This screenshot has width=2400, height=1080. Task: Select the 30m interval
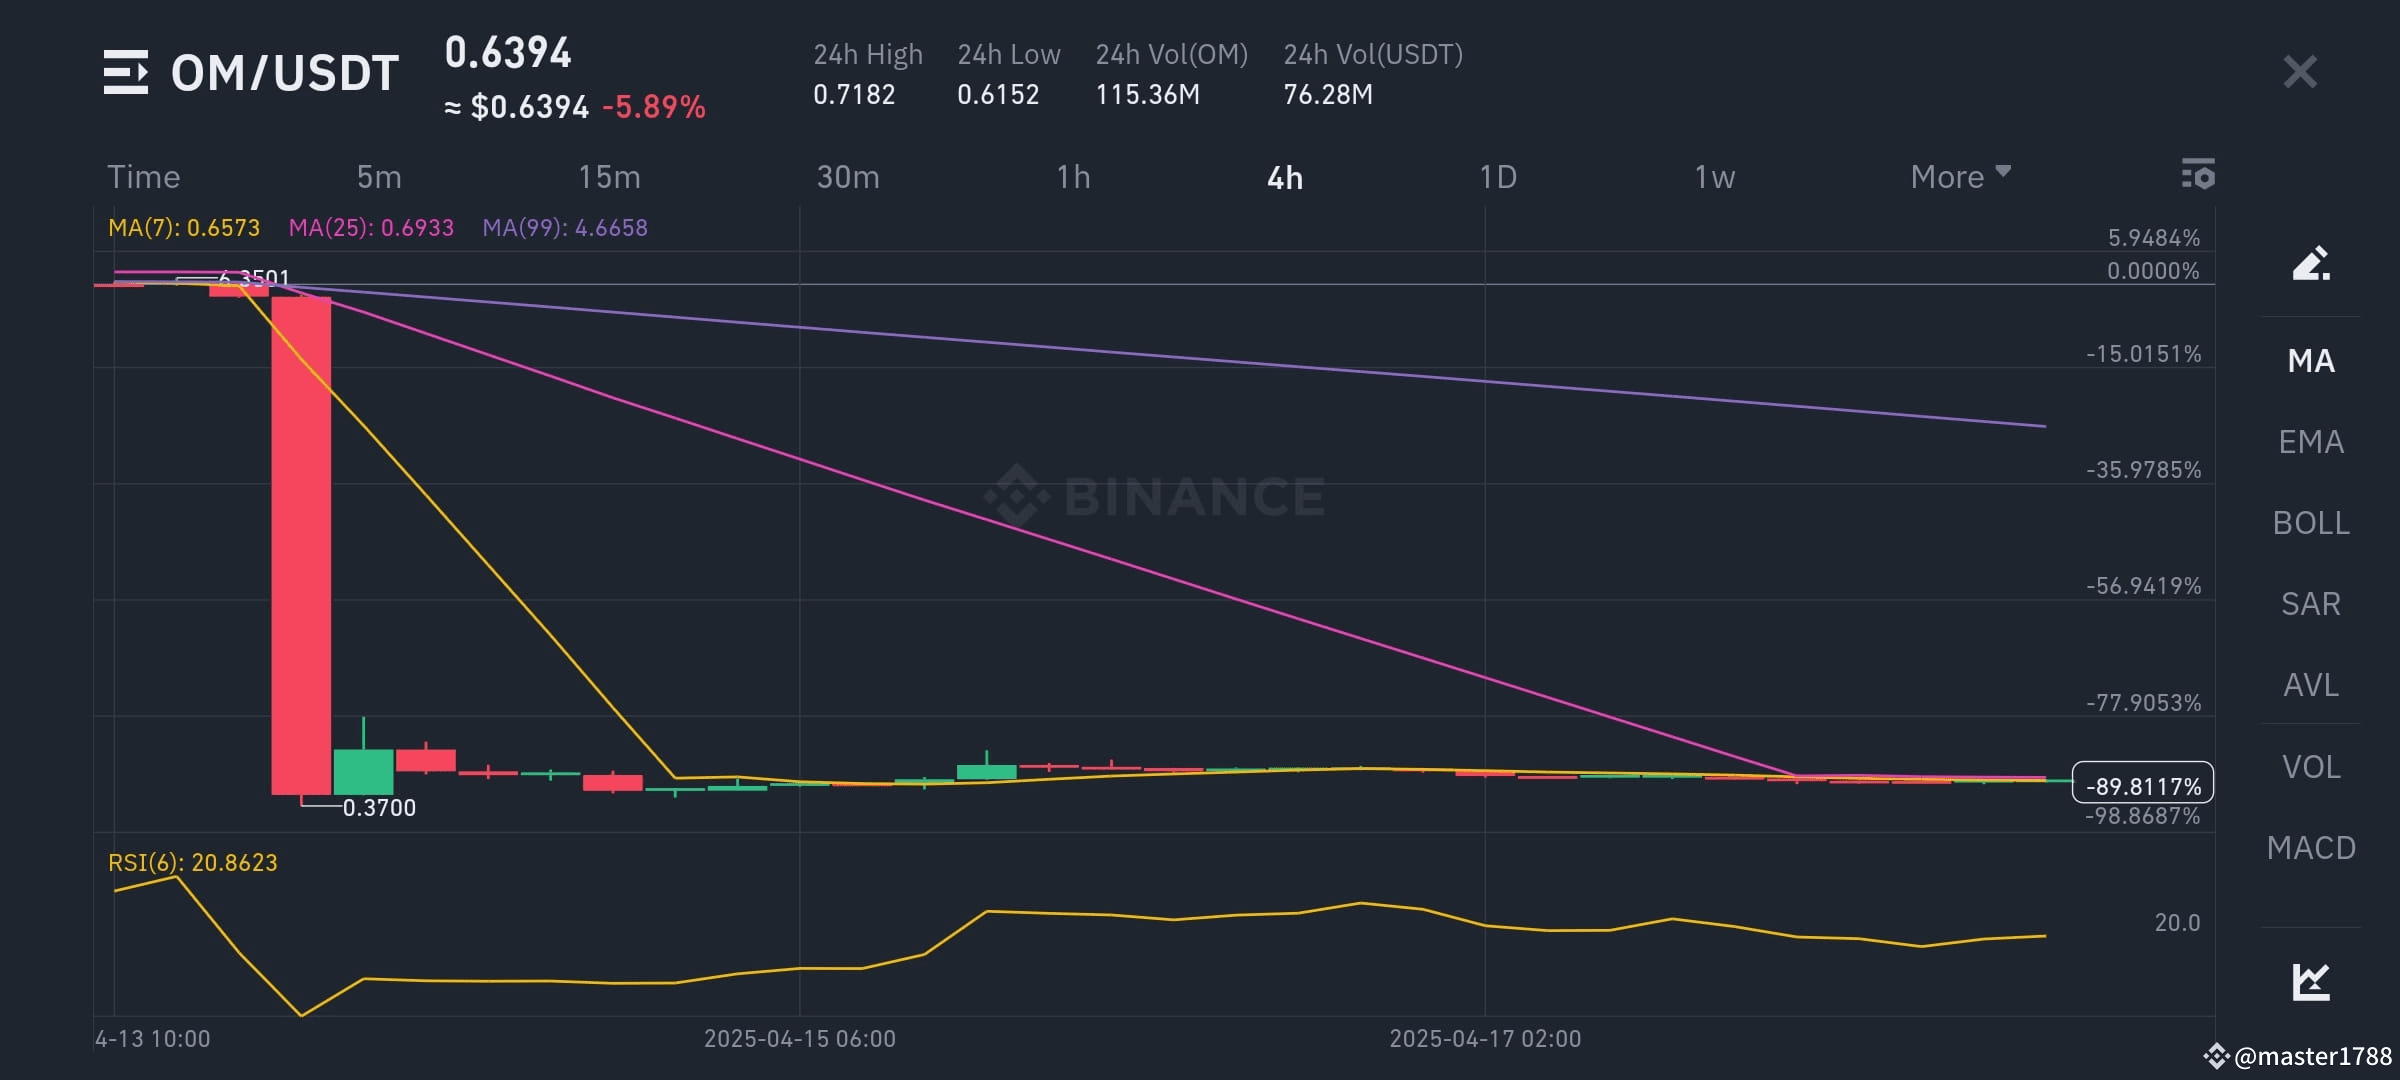[x=848, y=177]
